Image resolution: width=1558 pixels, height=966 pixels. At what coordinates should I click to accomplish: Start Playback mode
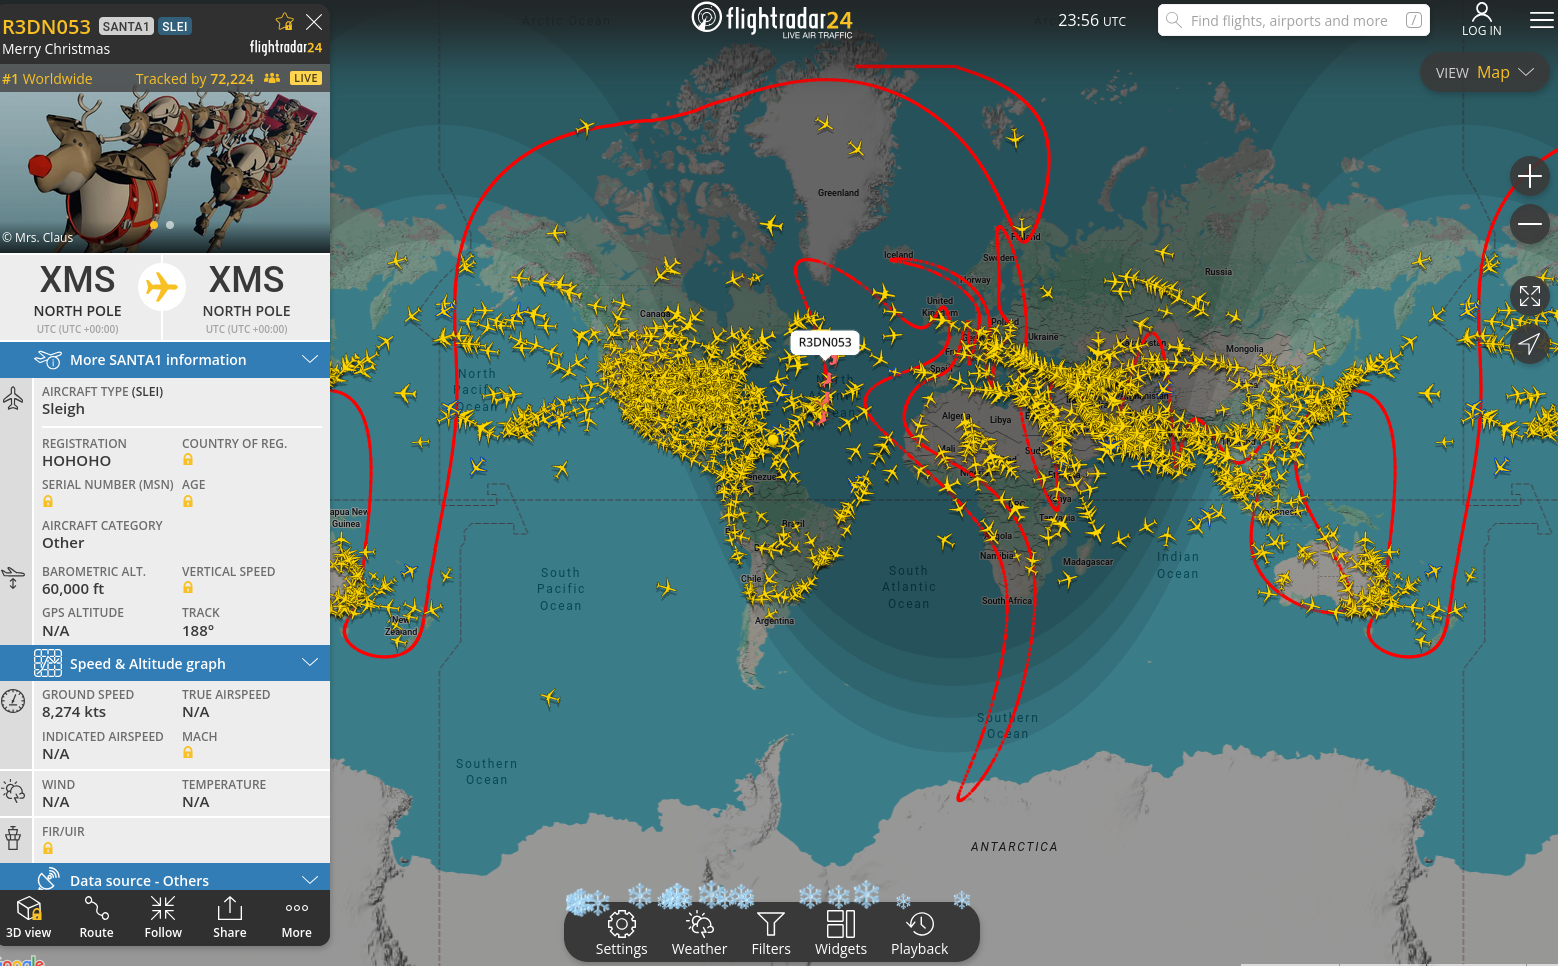(919, 933)
